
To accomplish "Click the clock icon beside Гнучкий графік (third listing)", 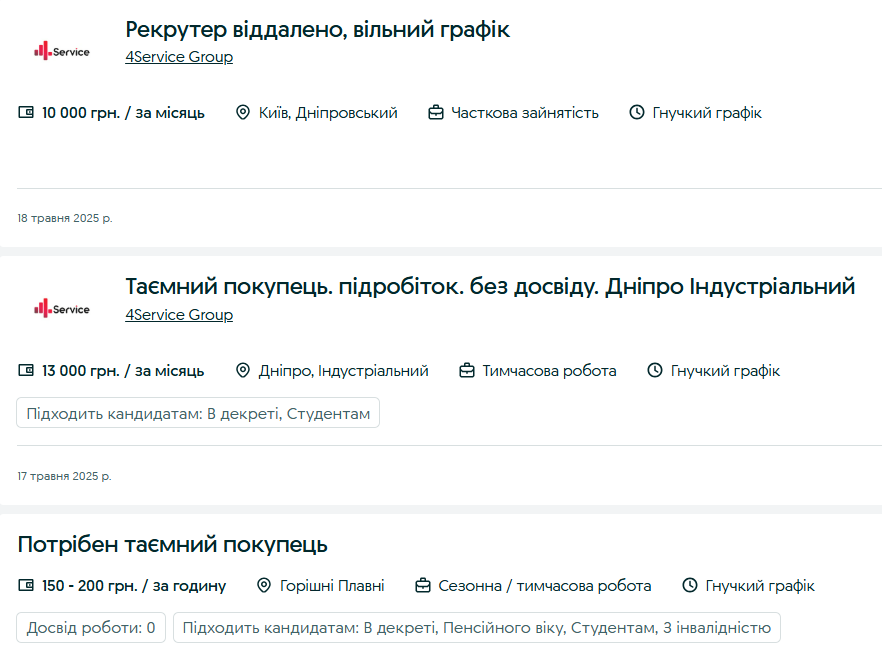I will click(x=689, y=585).
